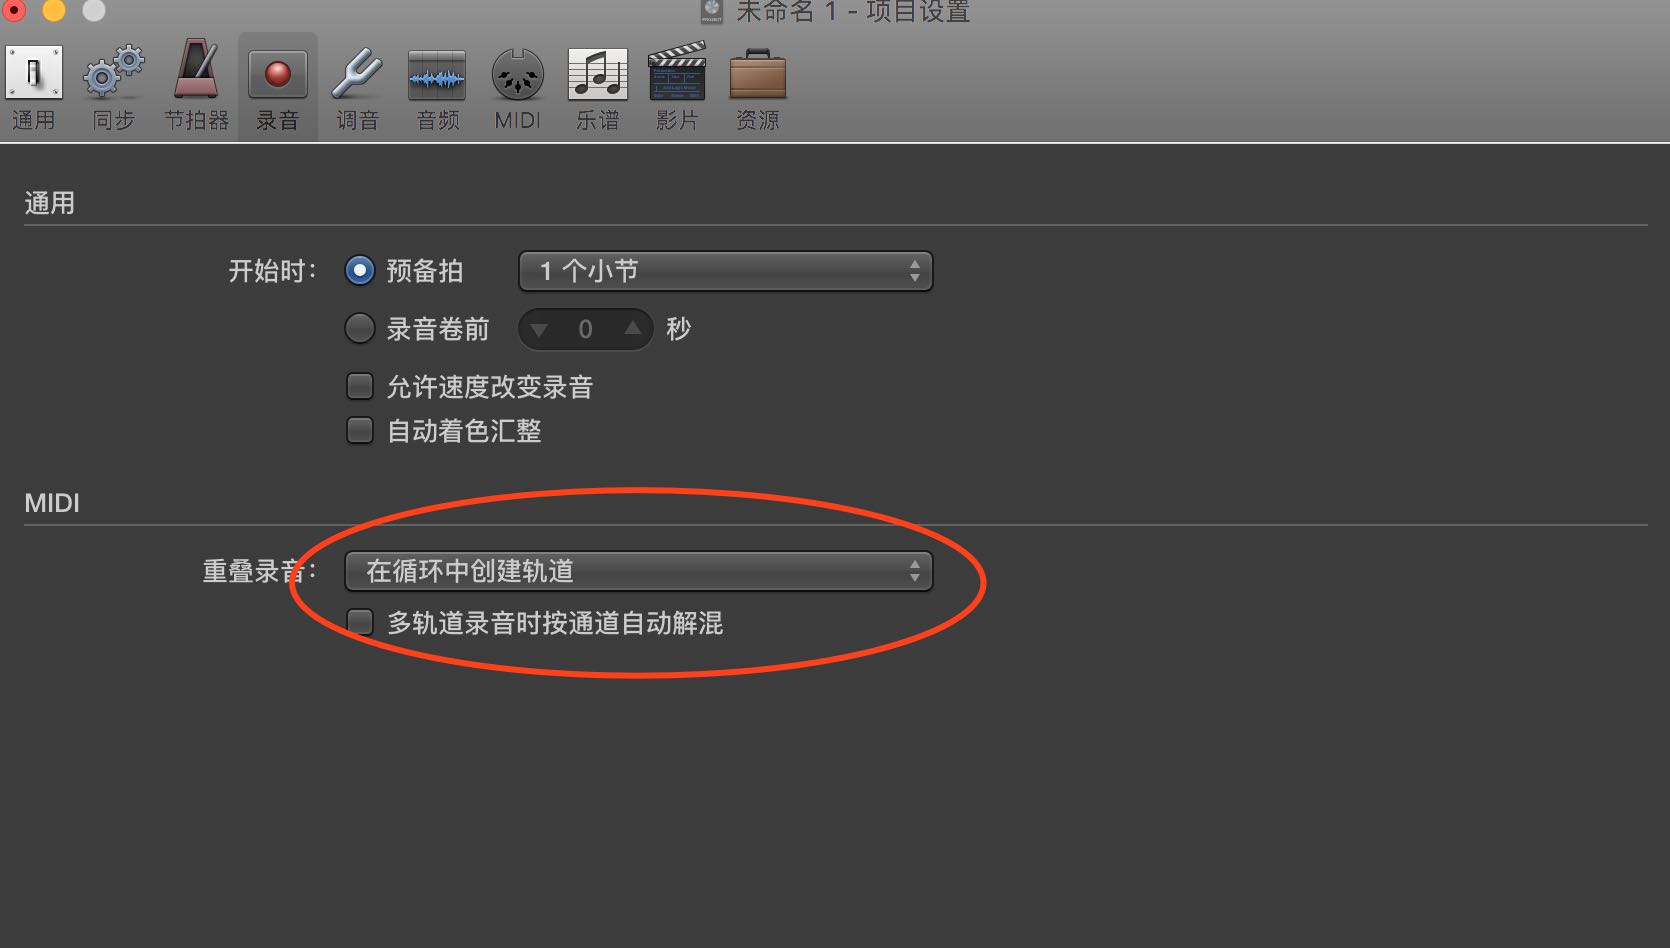Enable the 自动着色汇整 checkbox
This screenshot has width=1670, height=948.
click(359, 430)
